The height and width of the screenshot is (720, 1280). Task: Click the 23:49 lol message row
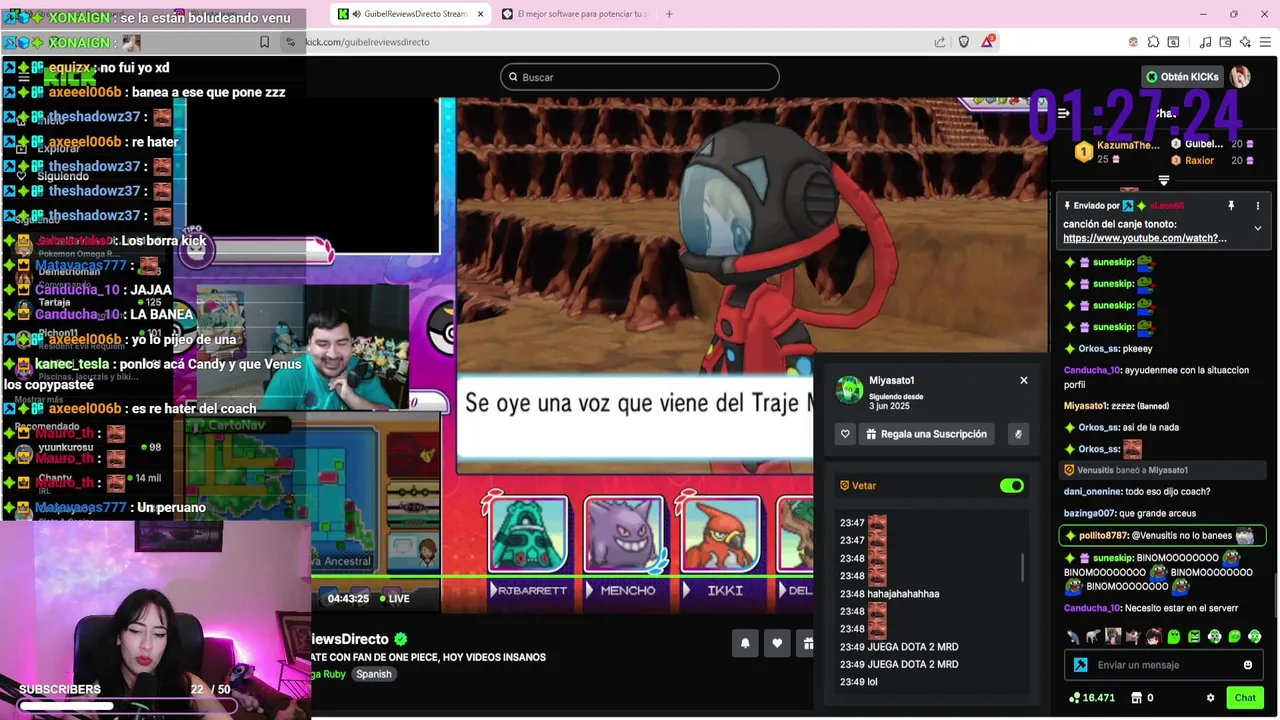[x=858, y=682]
